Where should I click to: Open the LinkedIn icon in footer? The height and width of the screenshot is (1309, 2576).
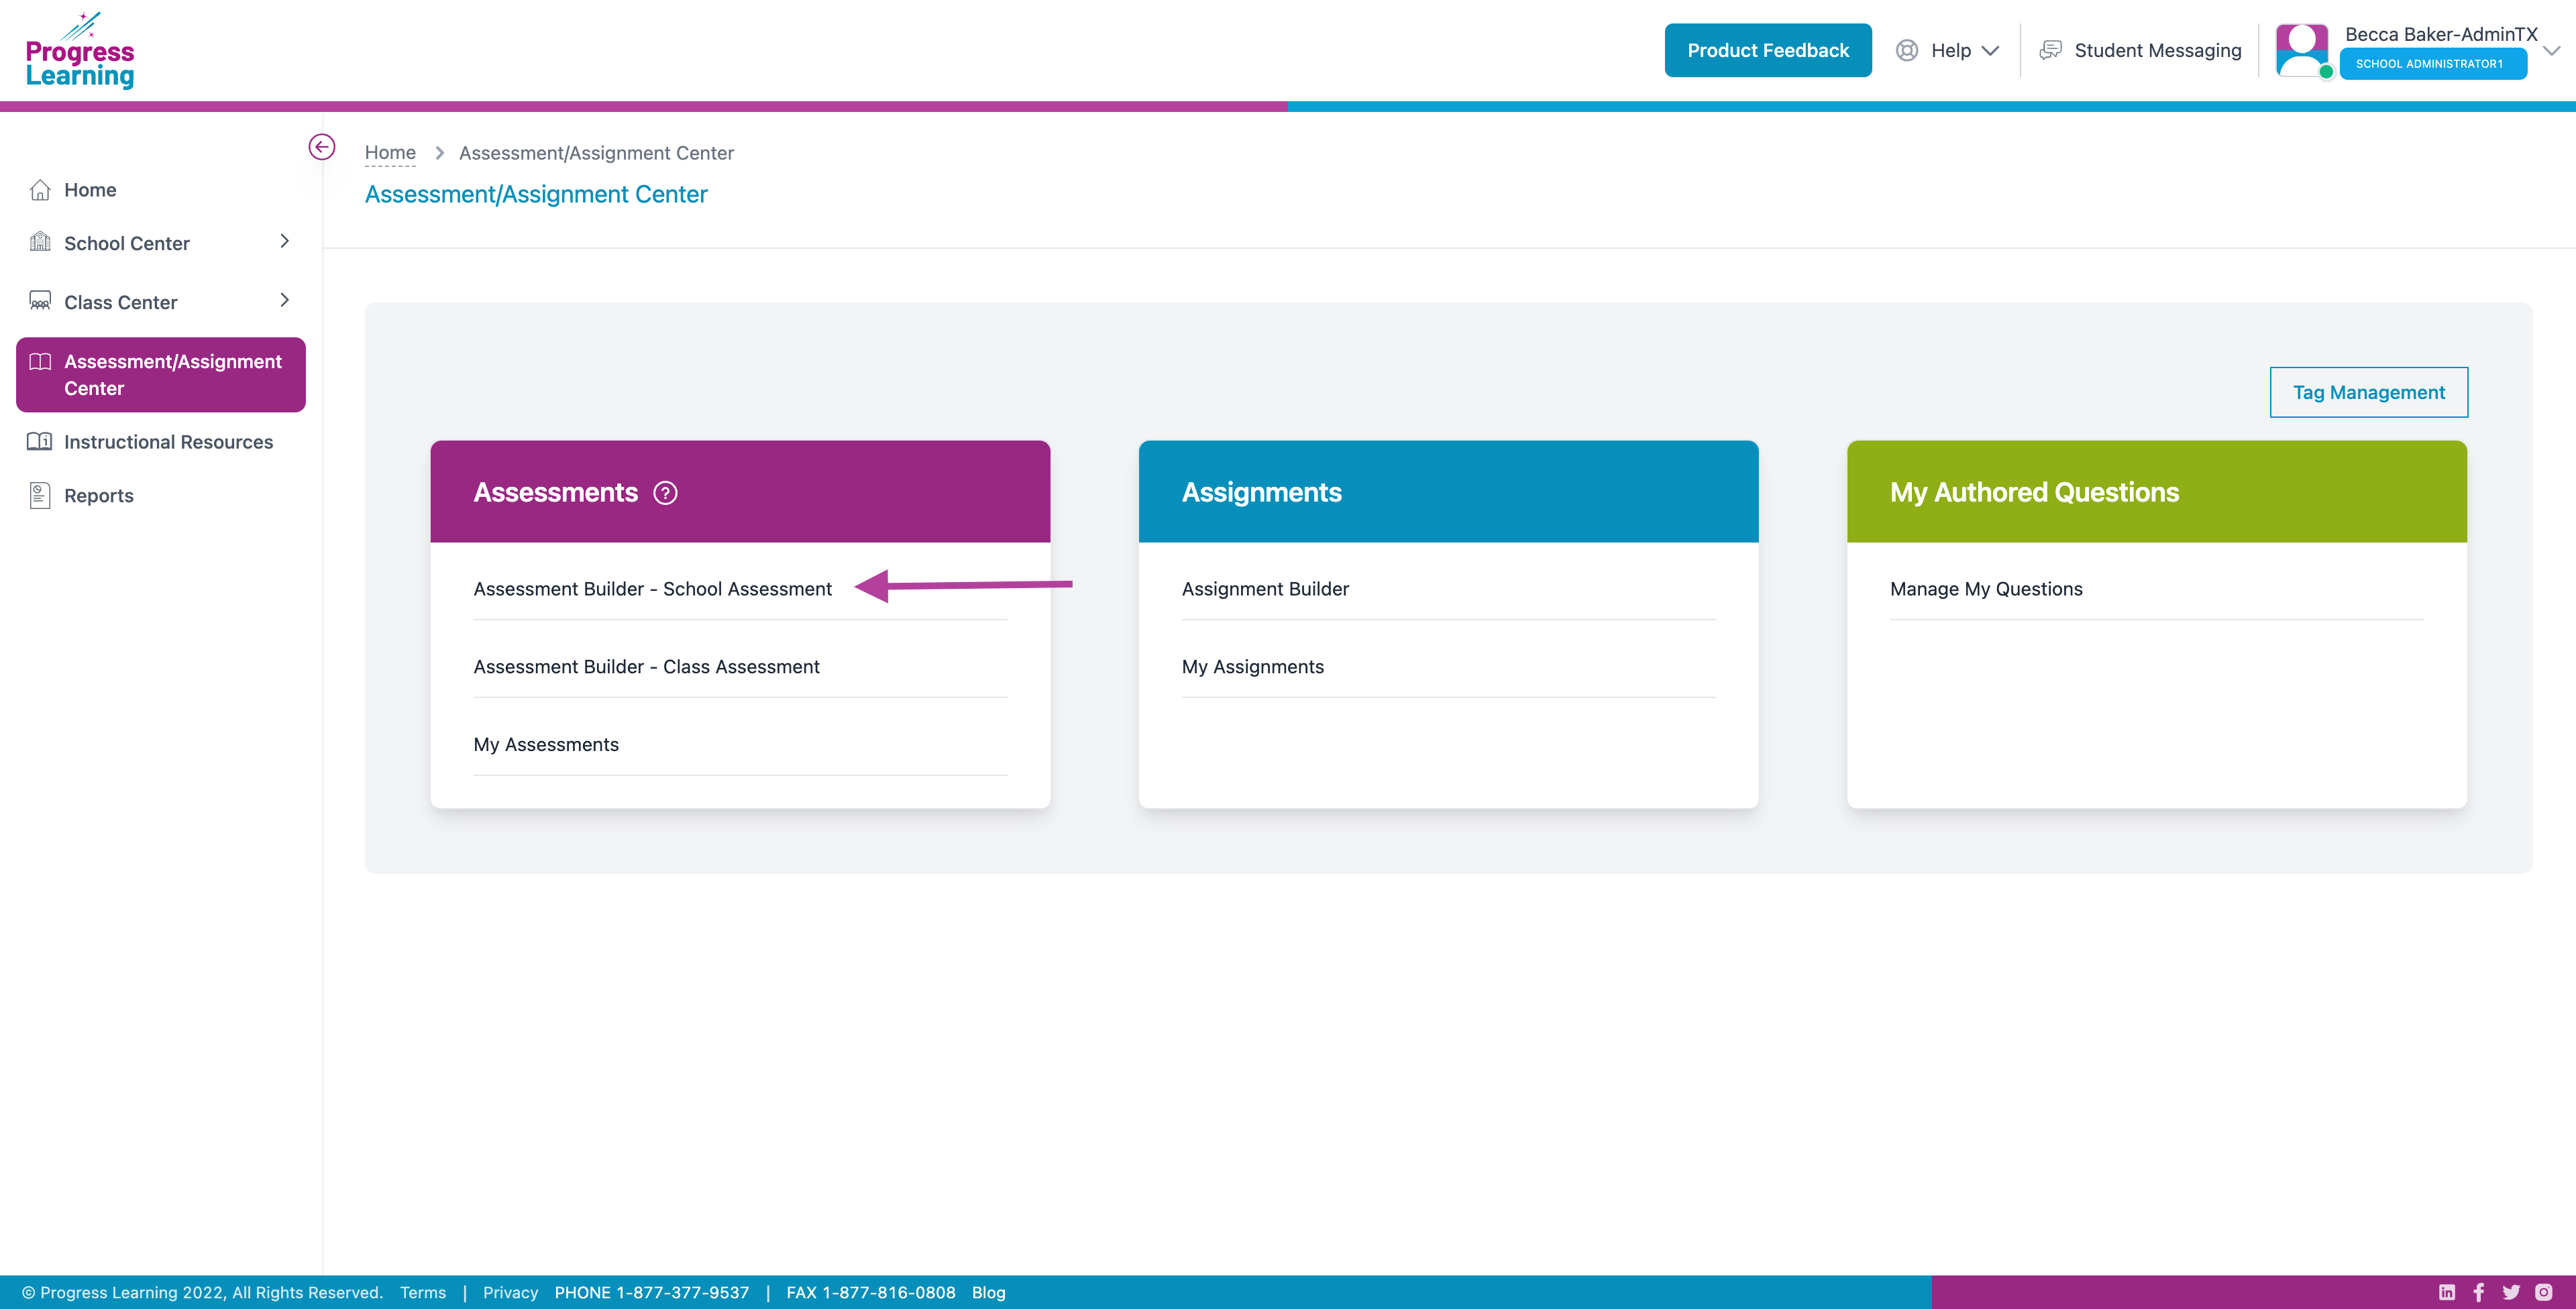point(2447,1292)
